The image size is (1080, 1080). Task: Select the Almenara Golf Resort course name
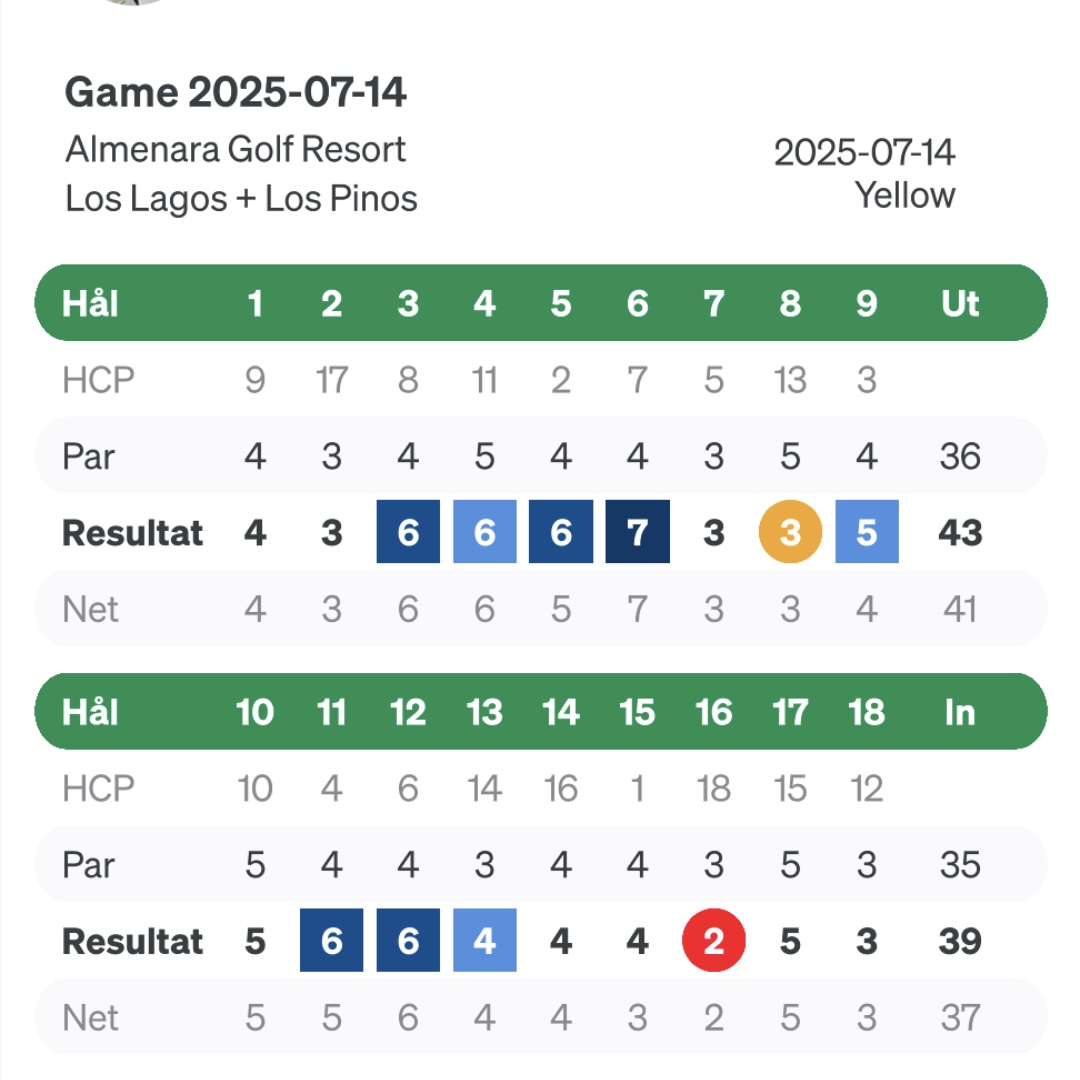pyautogui.click(x=236, y=149)
